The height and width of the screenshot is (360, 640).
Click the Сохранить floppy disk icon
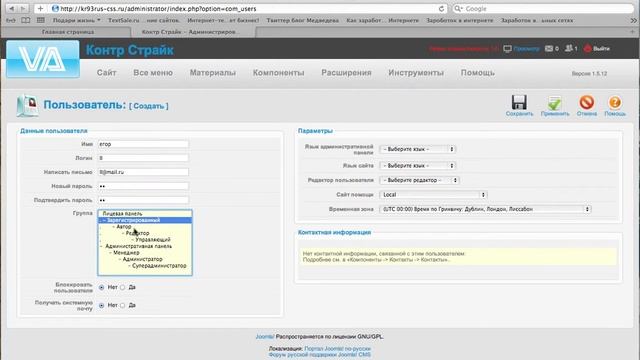coord(519,102)
